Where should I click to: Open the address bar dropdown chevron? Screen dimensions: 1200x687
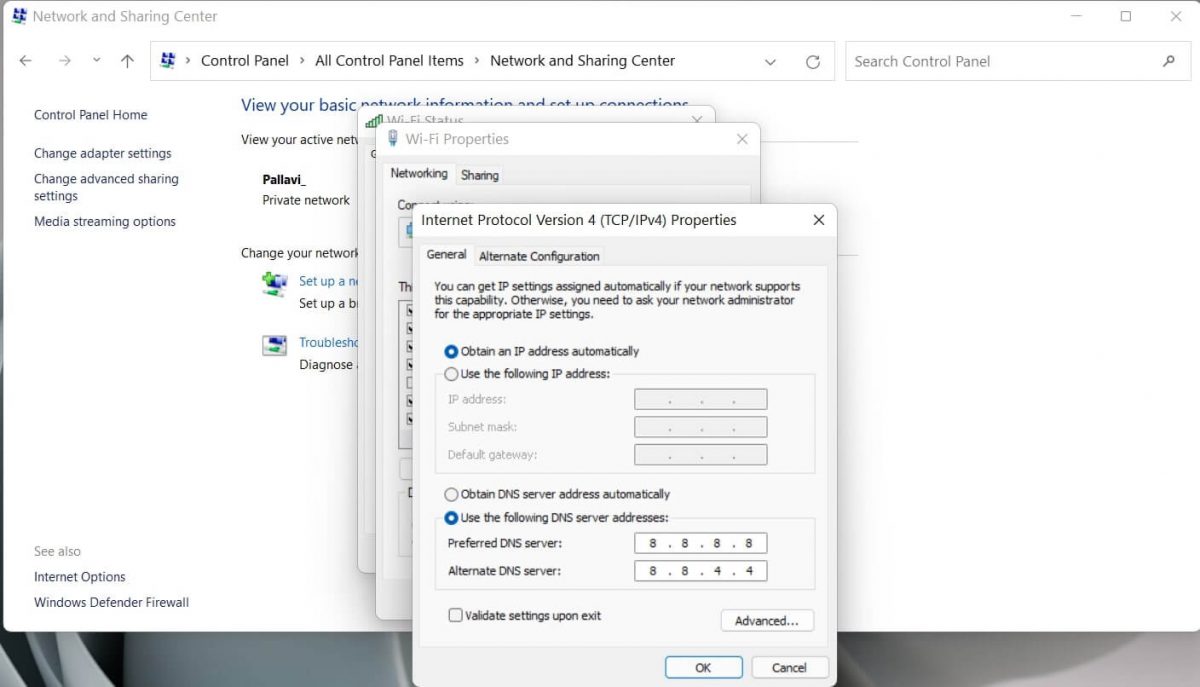coord(770,61)
